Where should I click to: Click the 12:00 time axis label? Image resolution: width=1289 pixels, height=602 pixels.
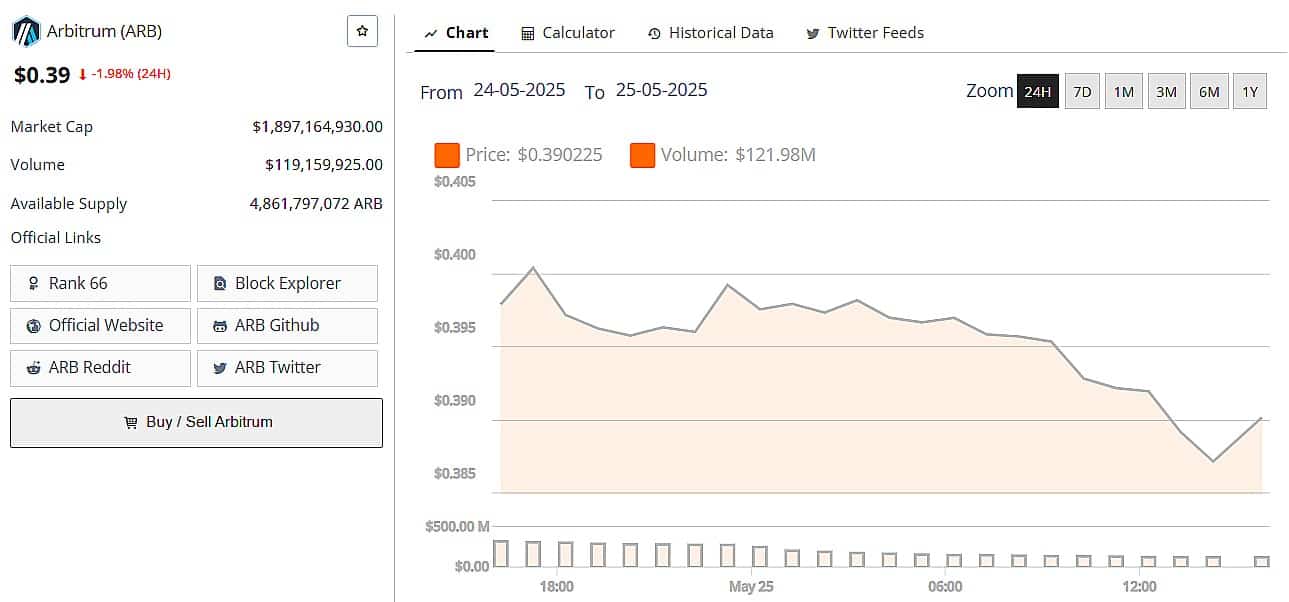click(x=1139, y=587)
